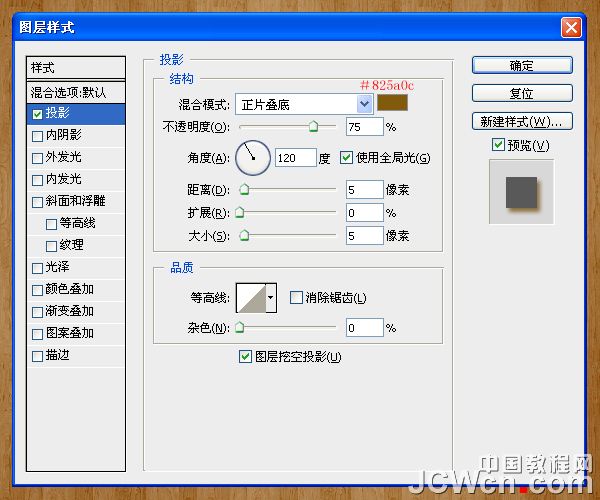This screenshot has width=600, height=500.
Task: Click the 杂色 percent value field
Action: (365, 328)
